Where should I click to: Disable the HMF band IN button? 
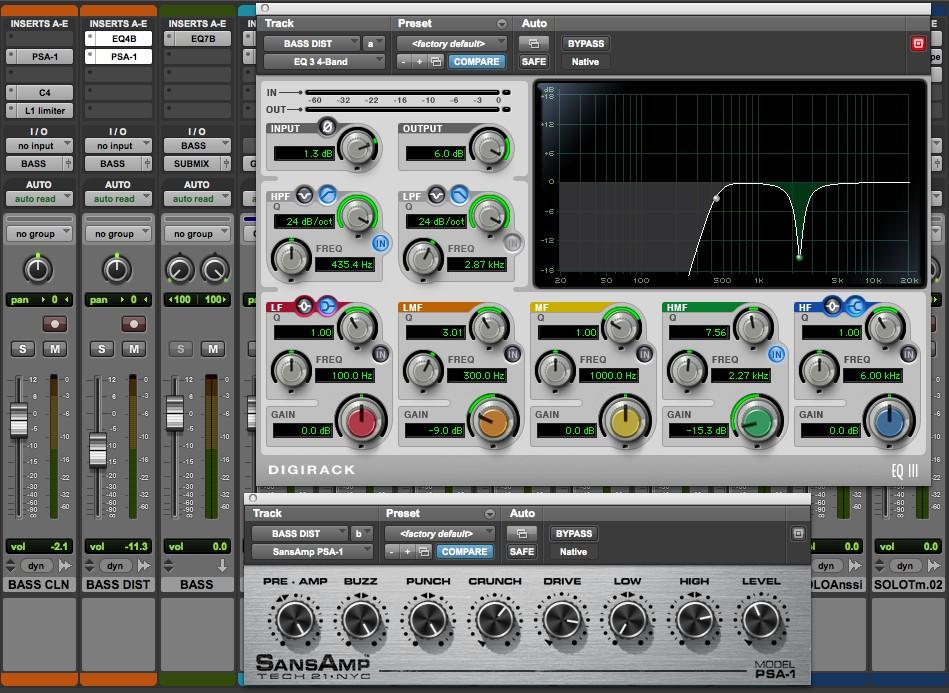point(776,354)
